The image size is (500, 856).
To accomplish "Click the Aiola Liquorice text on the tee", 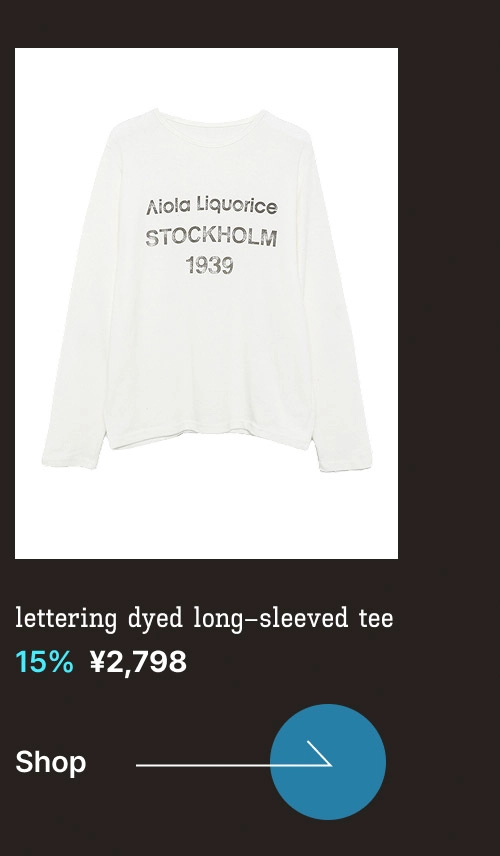I will click(212, 206).
